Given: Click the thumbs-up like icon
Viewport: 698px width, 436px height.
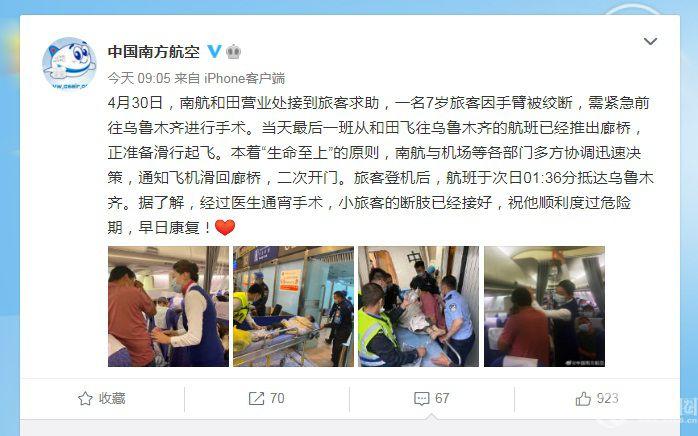Looking at the screenshot, I should coord(583,398).
